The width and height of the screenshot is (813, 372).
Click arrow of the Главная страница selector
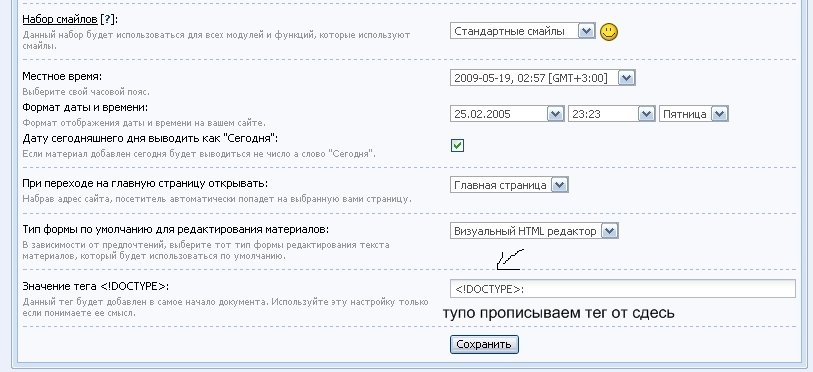point(559,185)
